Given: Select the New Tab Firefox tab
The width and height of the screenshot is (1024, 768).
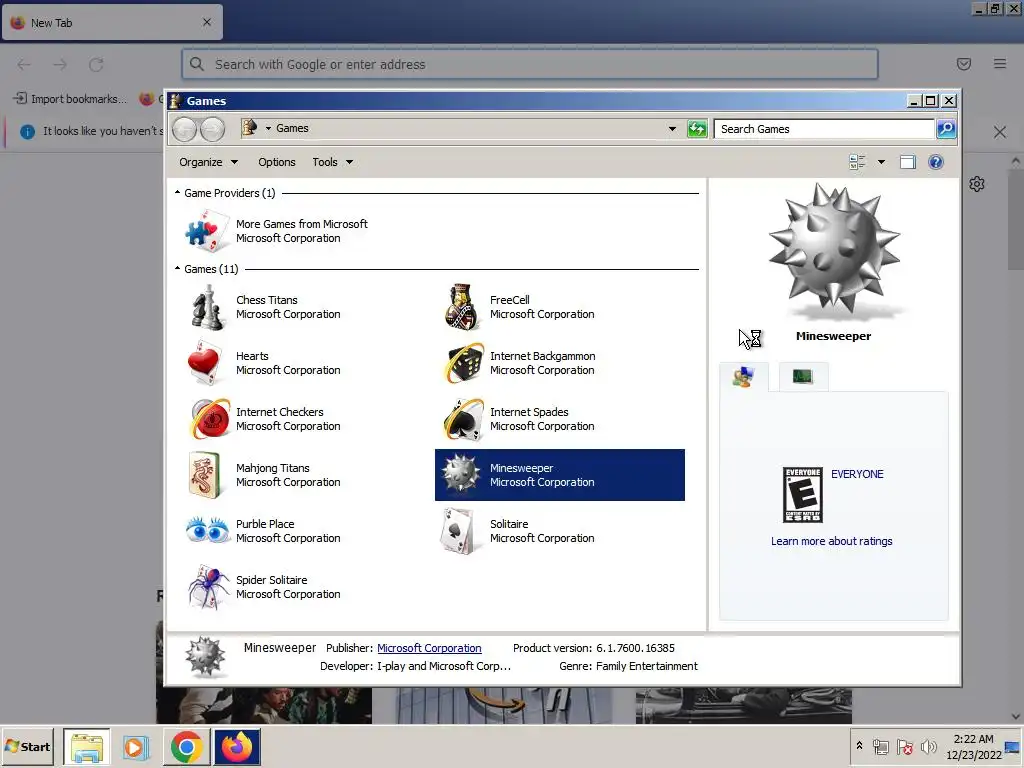Looking at the screenshot, I should tap(112, 23).
